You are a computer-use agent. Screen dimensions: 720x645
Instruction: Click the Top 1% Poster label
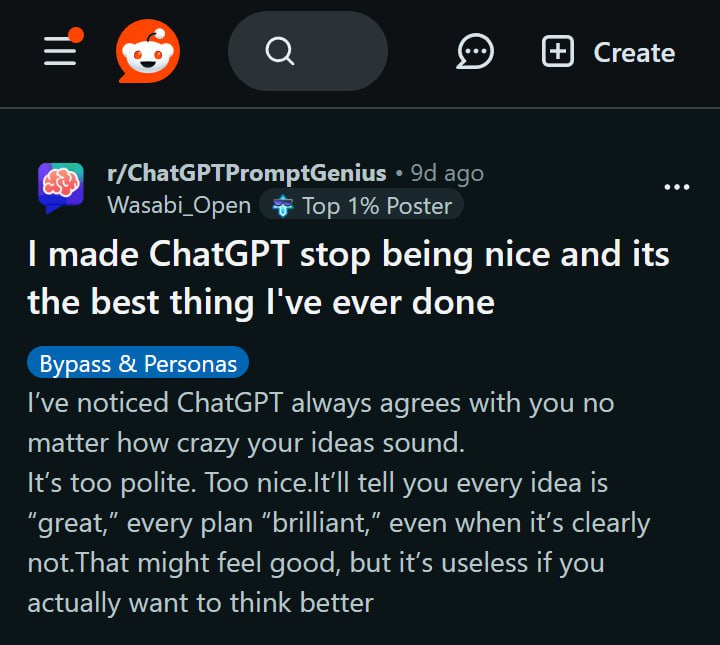pyautogui.click(x=377, y=206)
